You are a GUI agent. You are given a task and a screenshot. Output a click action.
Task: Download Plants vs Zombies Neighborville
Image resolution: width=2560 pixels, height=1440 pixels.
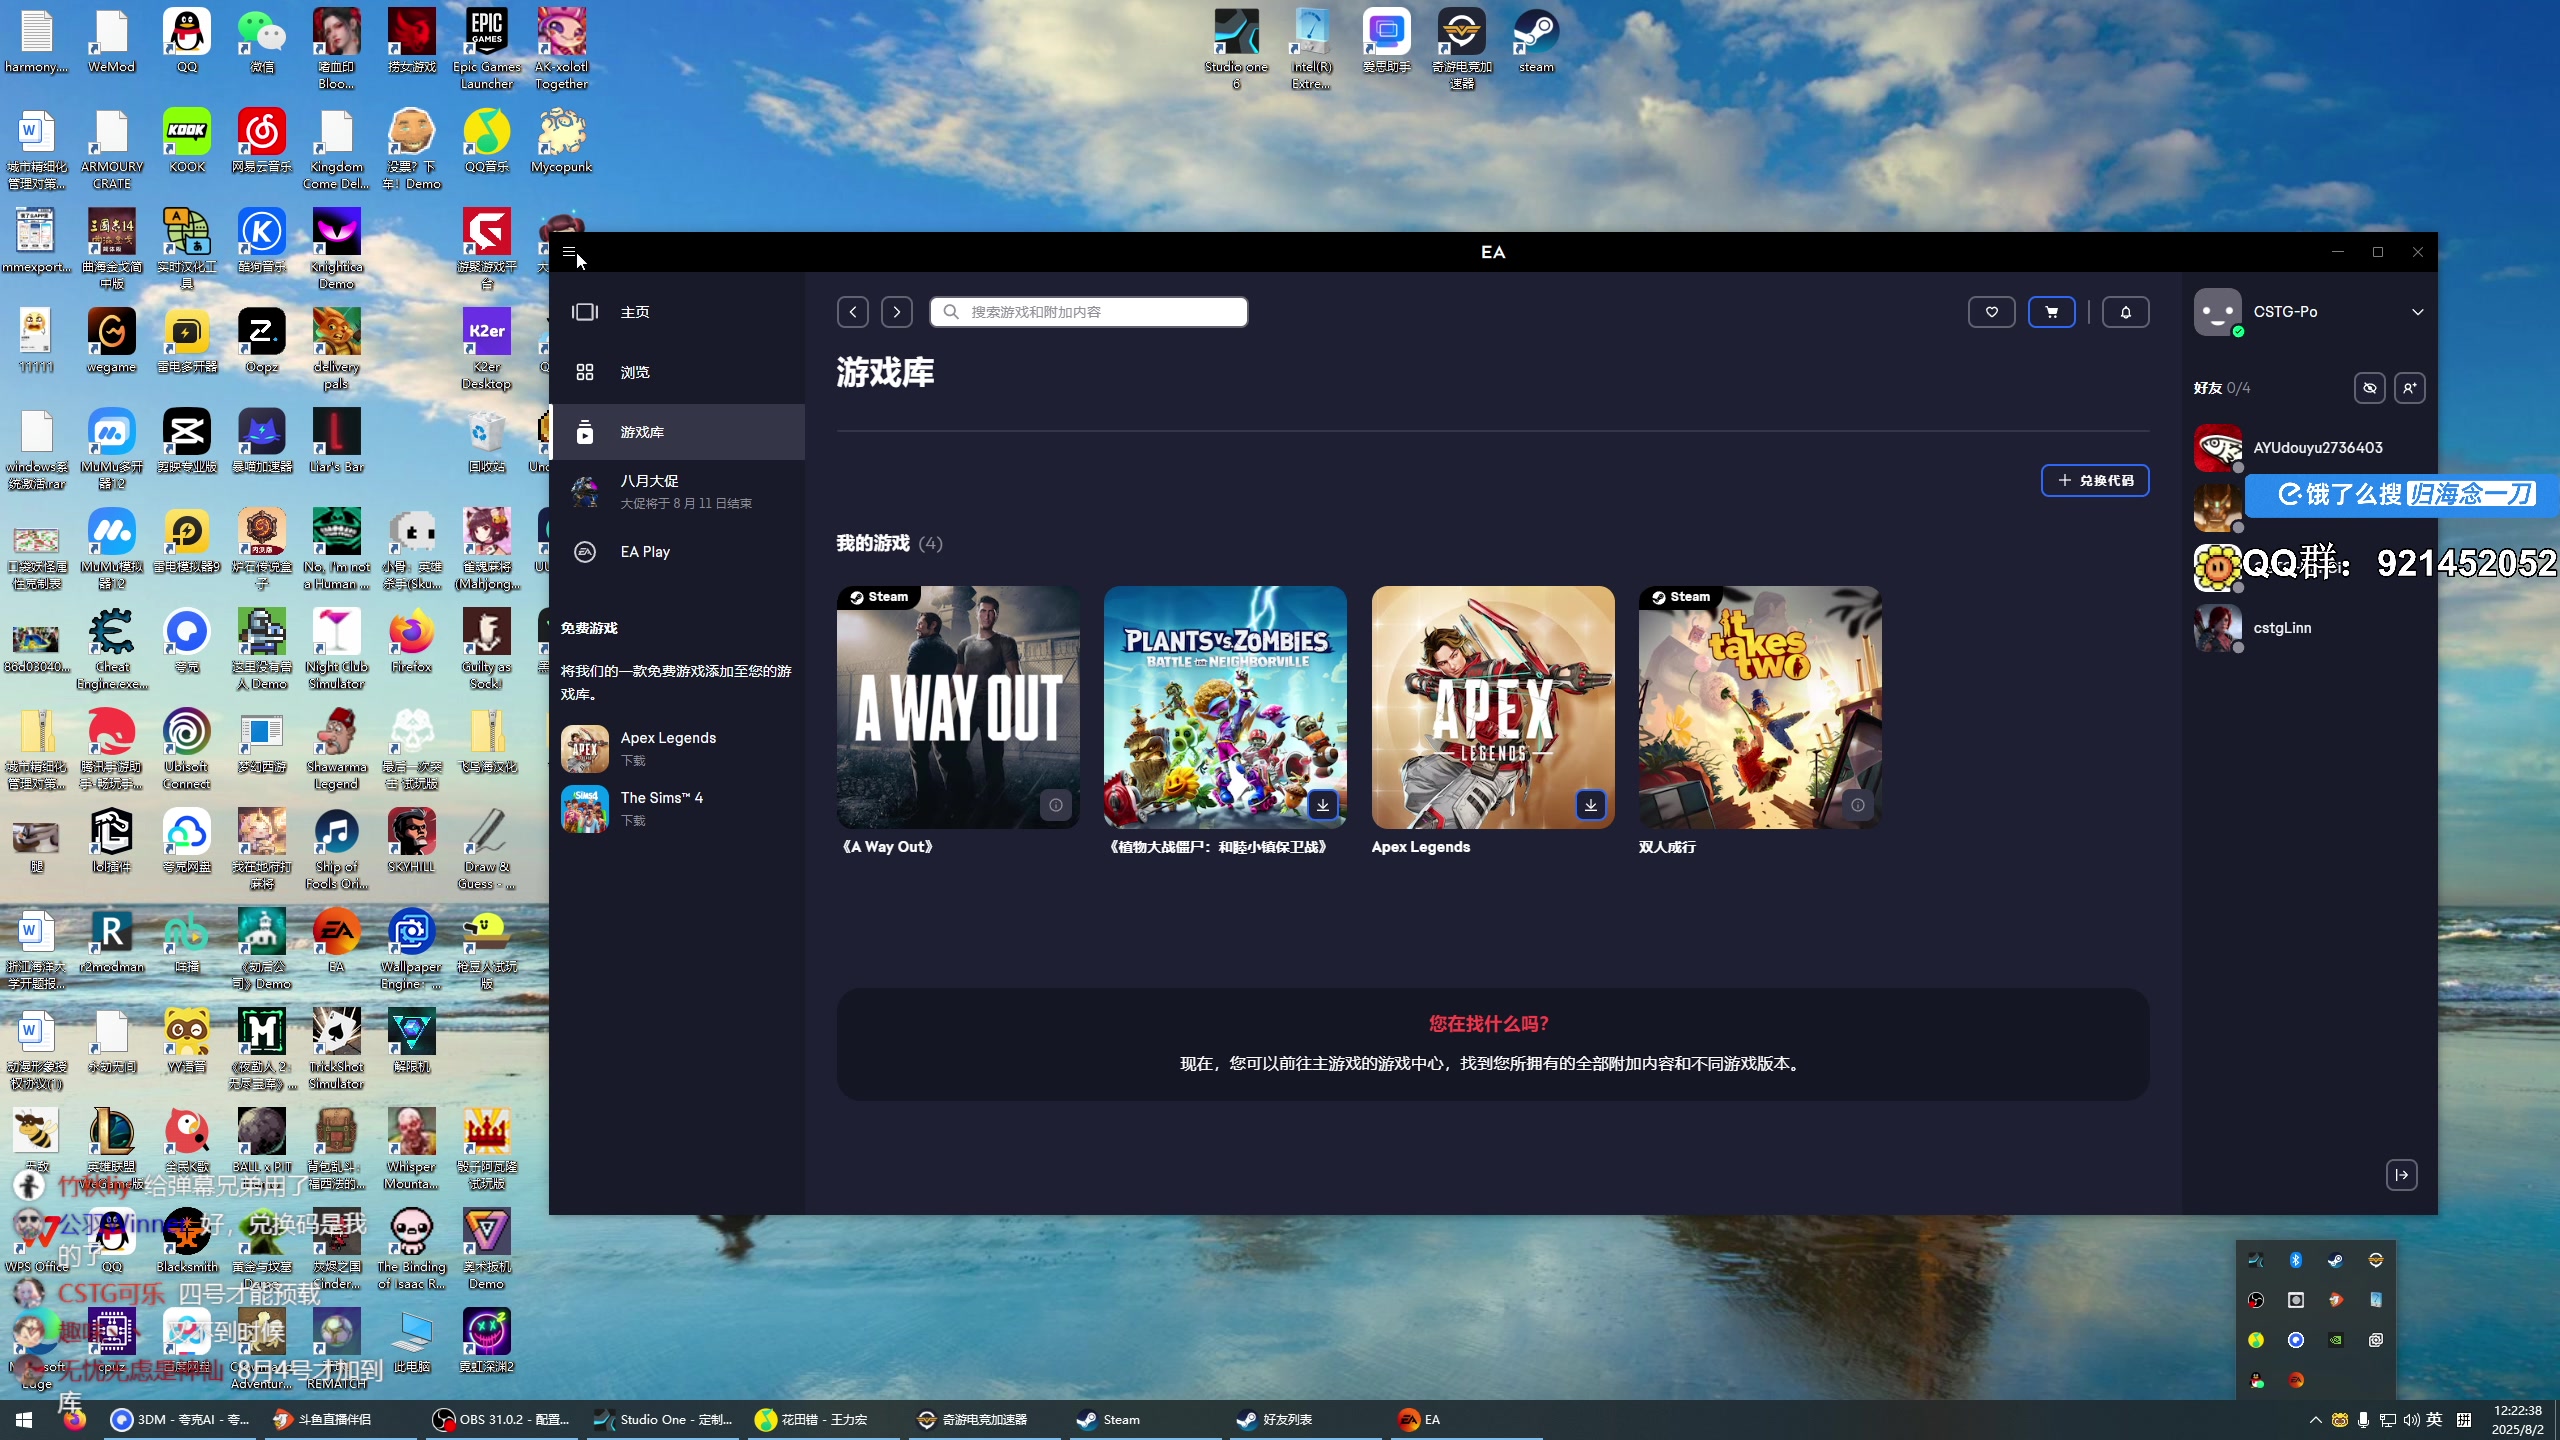point(1323,805)
